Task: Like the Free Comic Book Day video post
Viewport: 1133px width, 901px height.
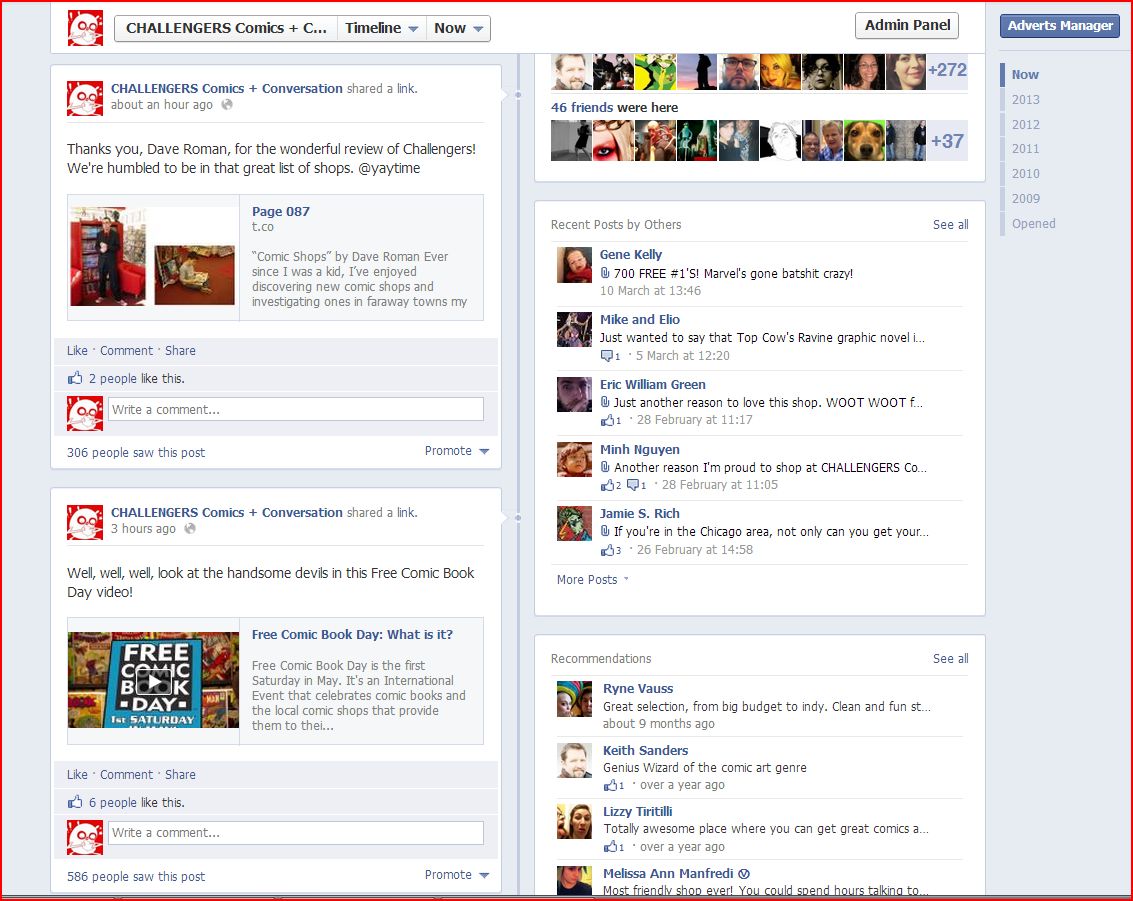Action: coord(77,775)
